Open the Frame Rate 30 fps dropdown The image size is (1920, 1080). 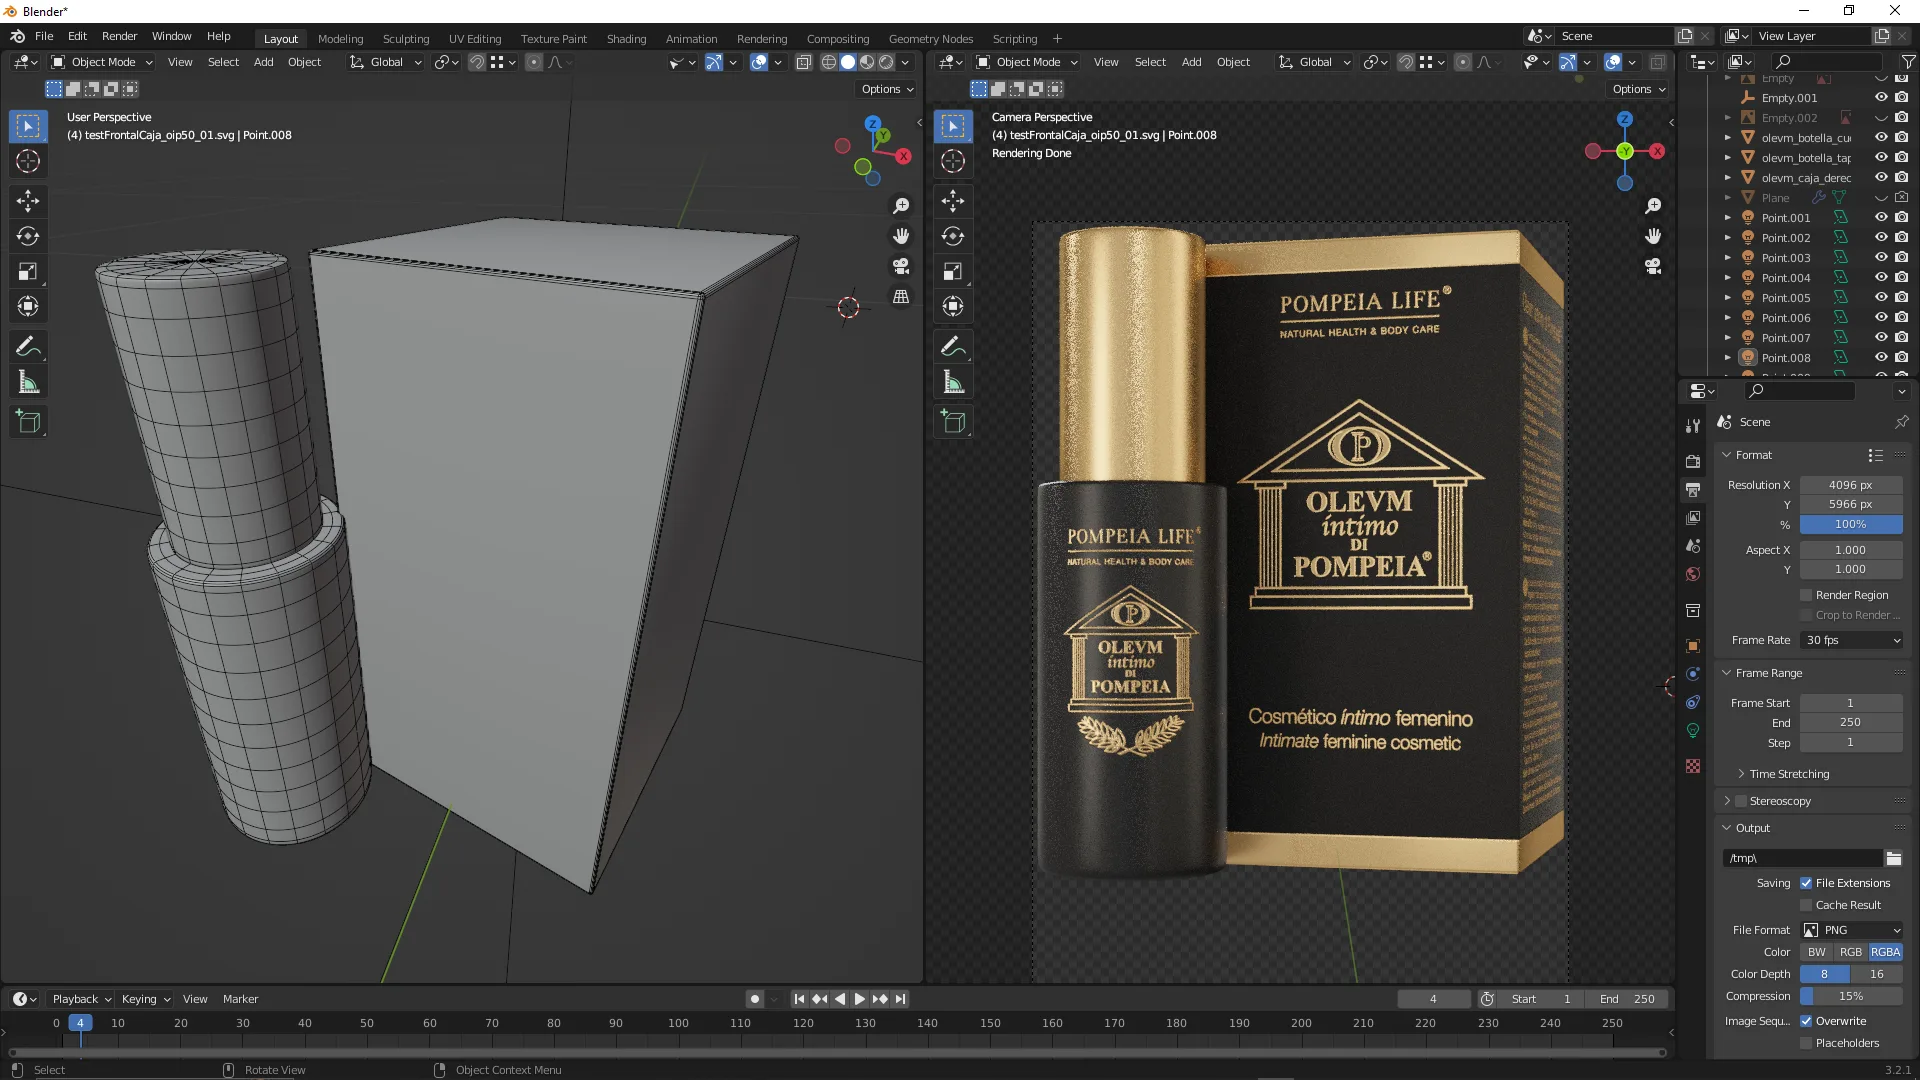point(1852,640)
